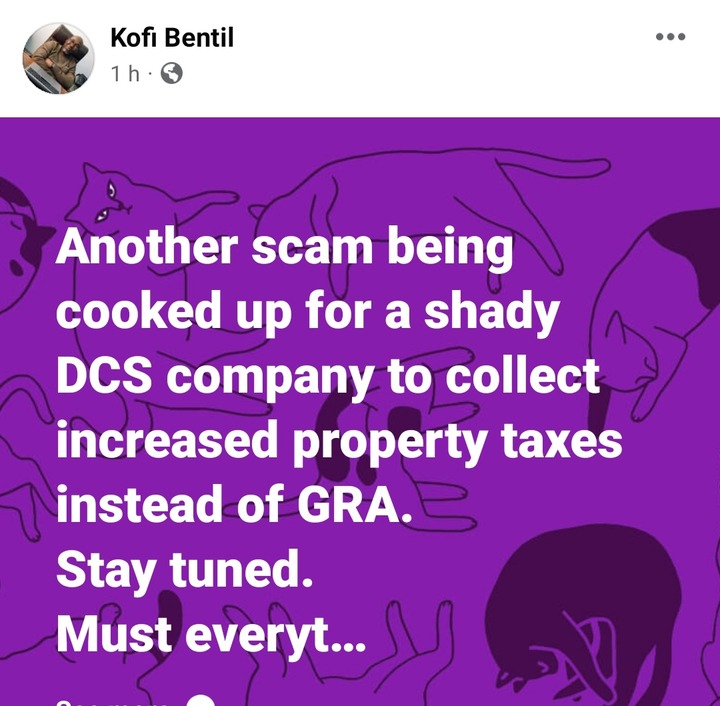Tap the purple post background area

click(360, 412)
